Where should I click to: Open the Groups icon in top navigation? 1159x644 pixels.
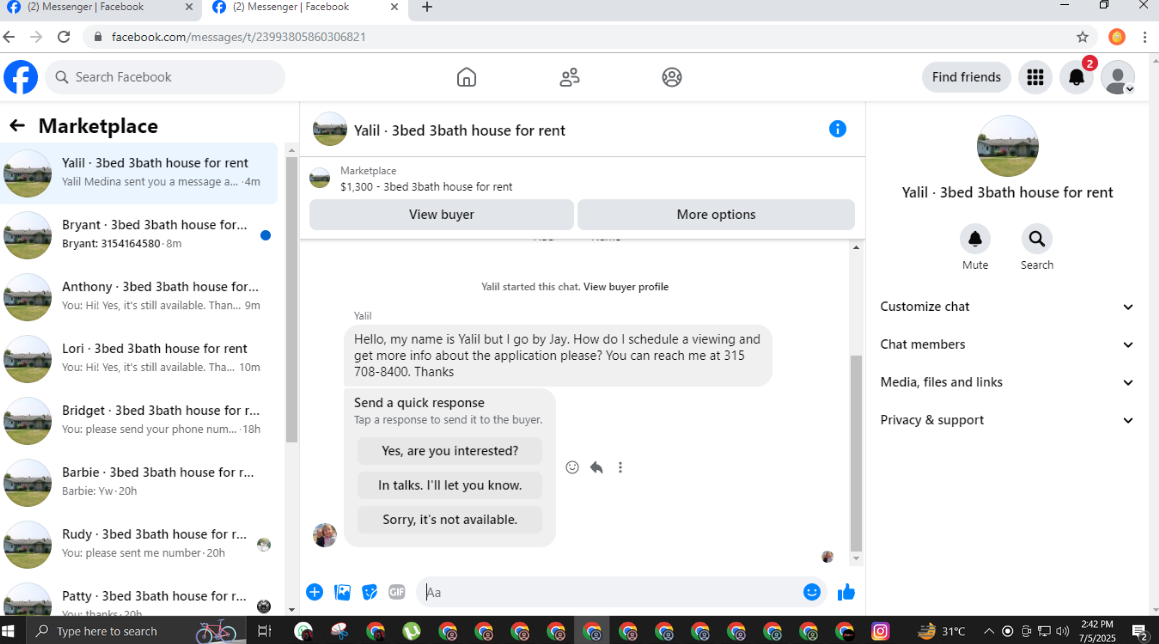(672, 77)
